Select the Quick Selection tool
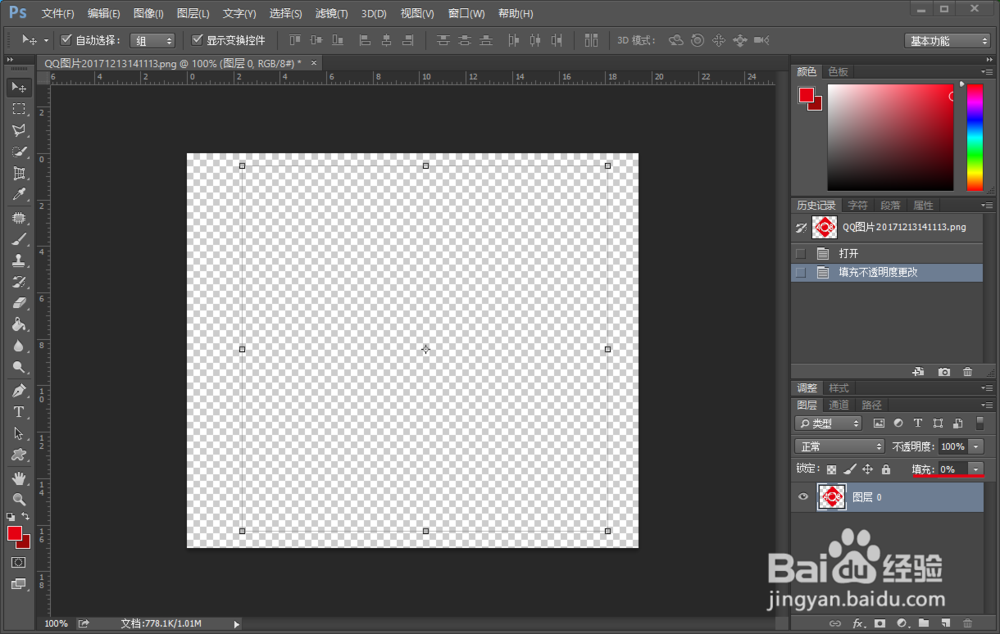 click(x=18, y=152)
